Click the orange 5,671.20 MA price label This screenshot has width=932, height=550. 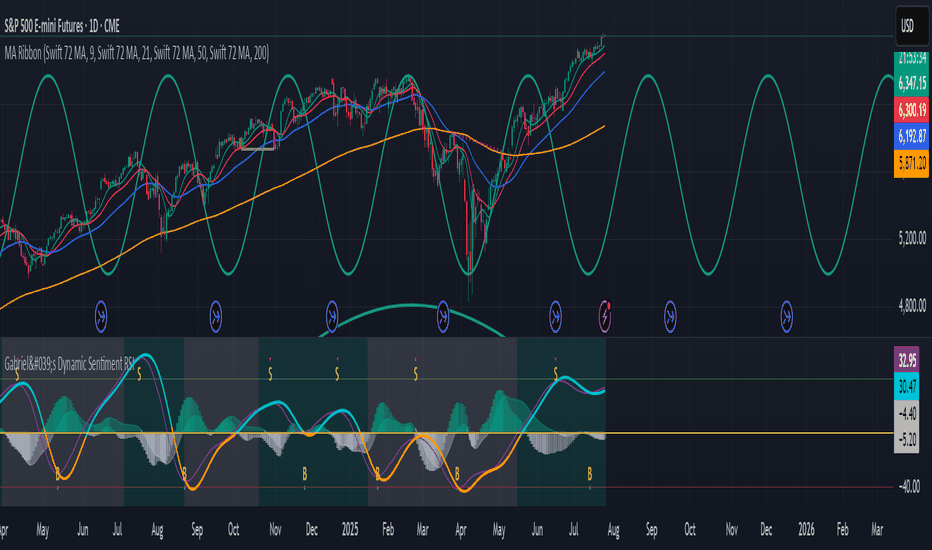pos(911,163)
